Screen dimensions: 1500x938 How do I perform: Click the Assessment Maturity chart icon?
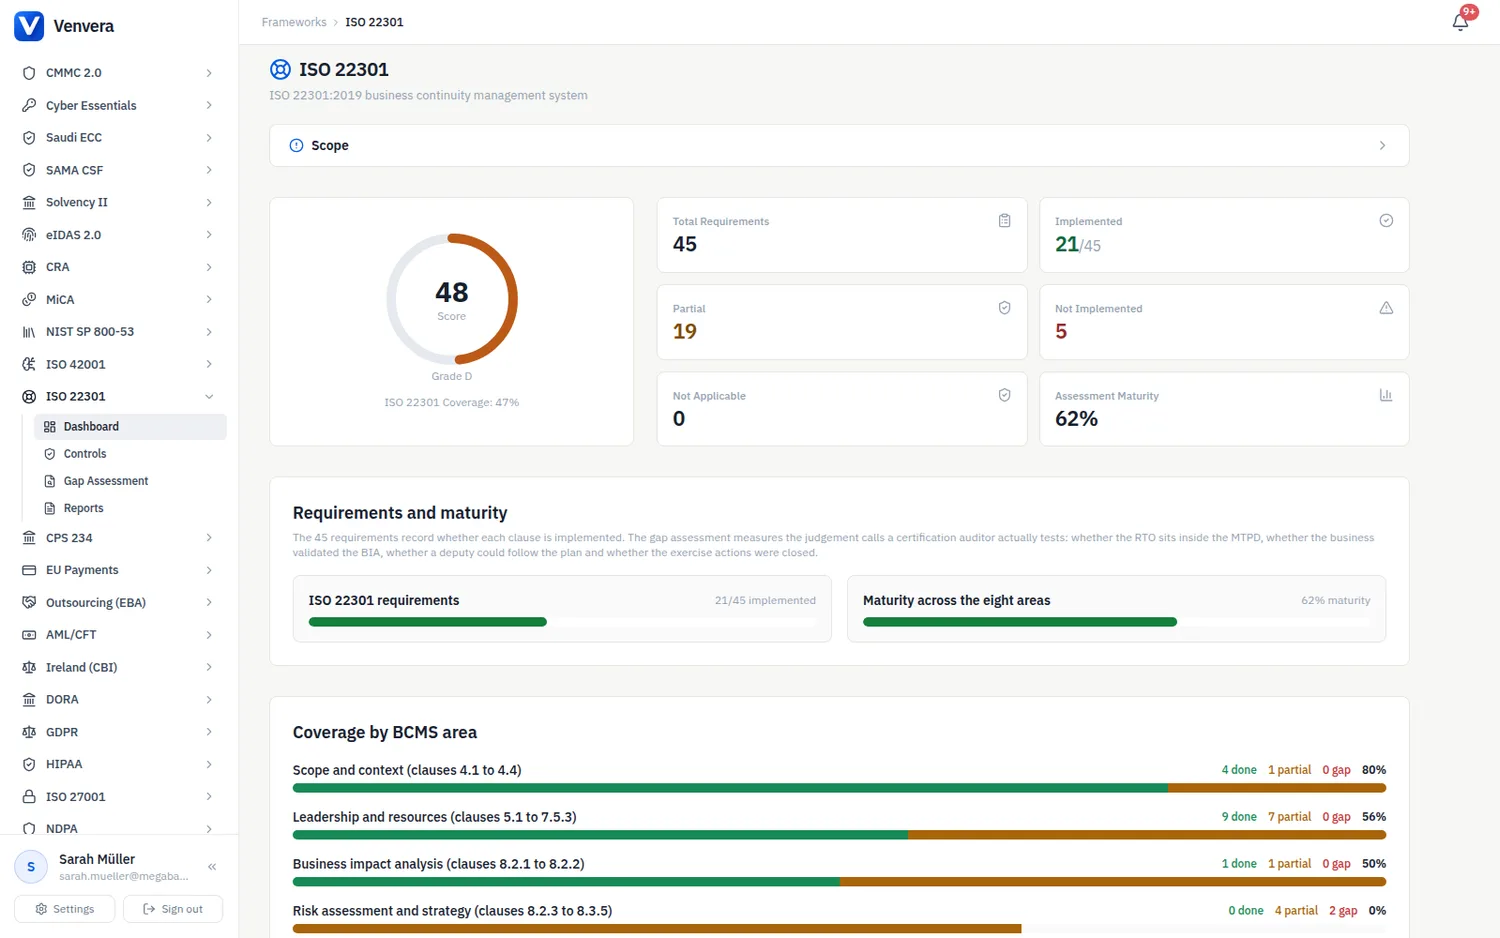point(1386,395)
